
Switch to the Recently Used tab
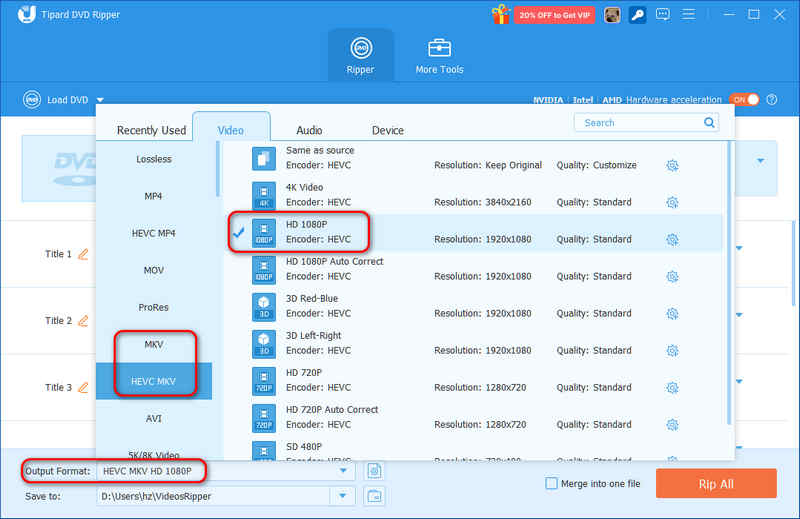coord(152,131)
